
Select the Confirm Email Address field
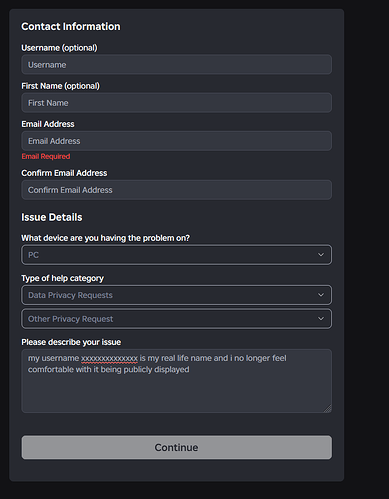(176, 190)
